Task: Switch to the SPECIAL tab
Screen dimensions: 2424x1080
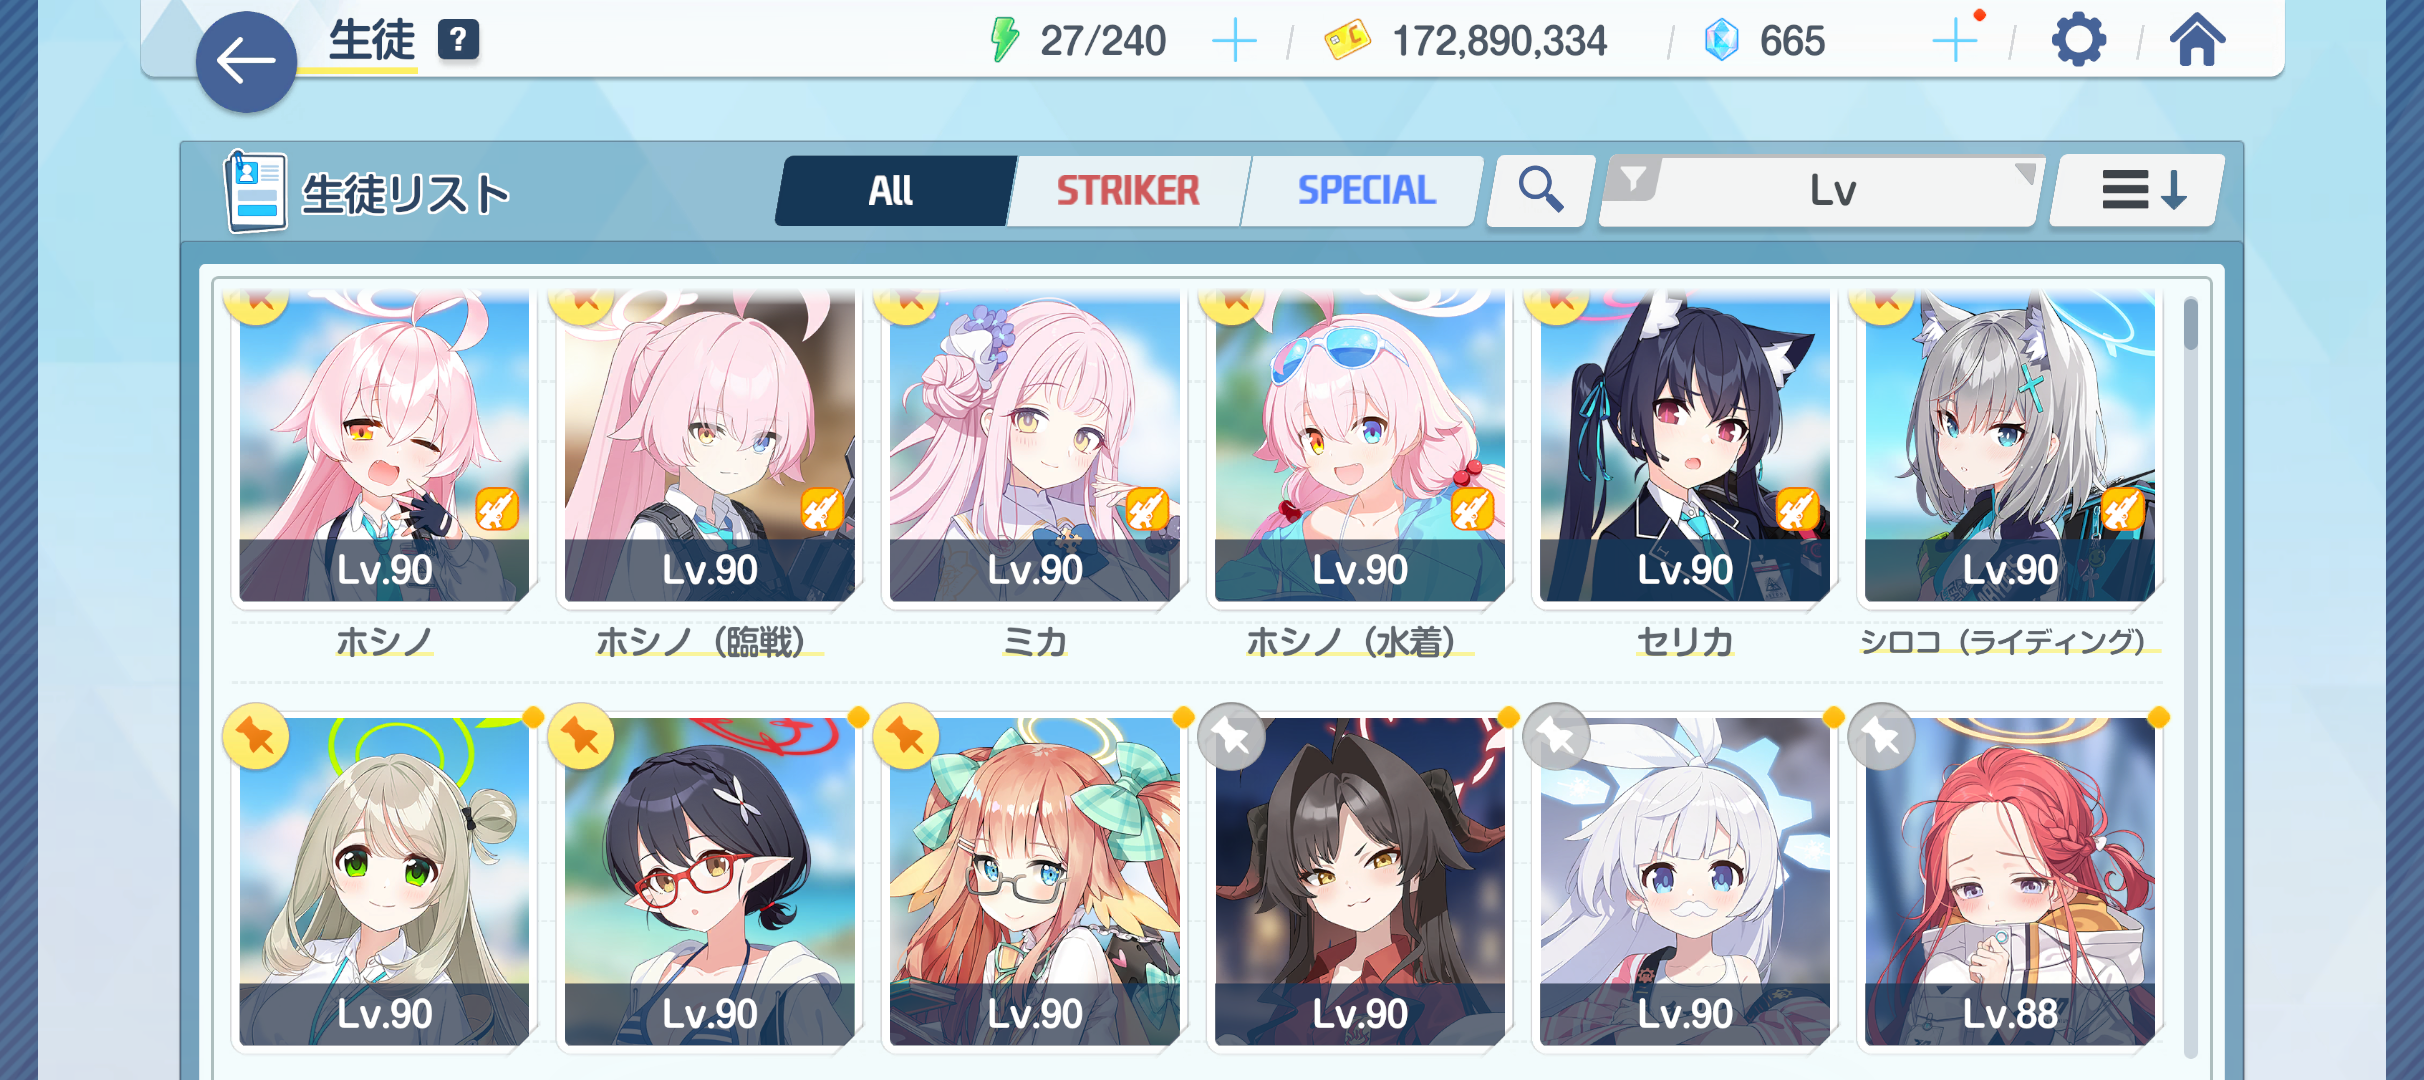Action: 1365,190
